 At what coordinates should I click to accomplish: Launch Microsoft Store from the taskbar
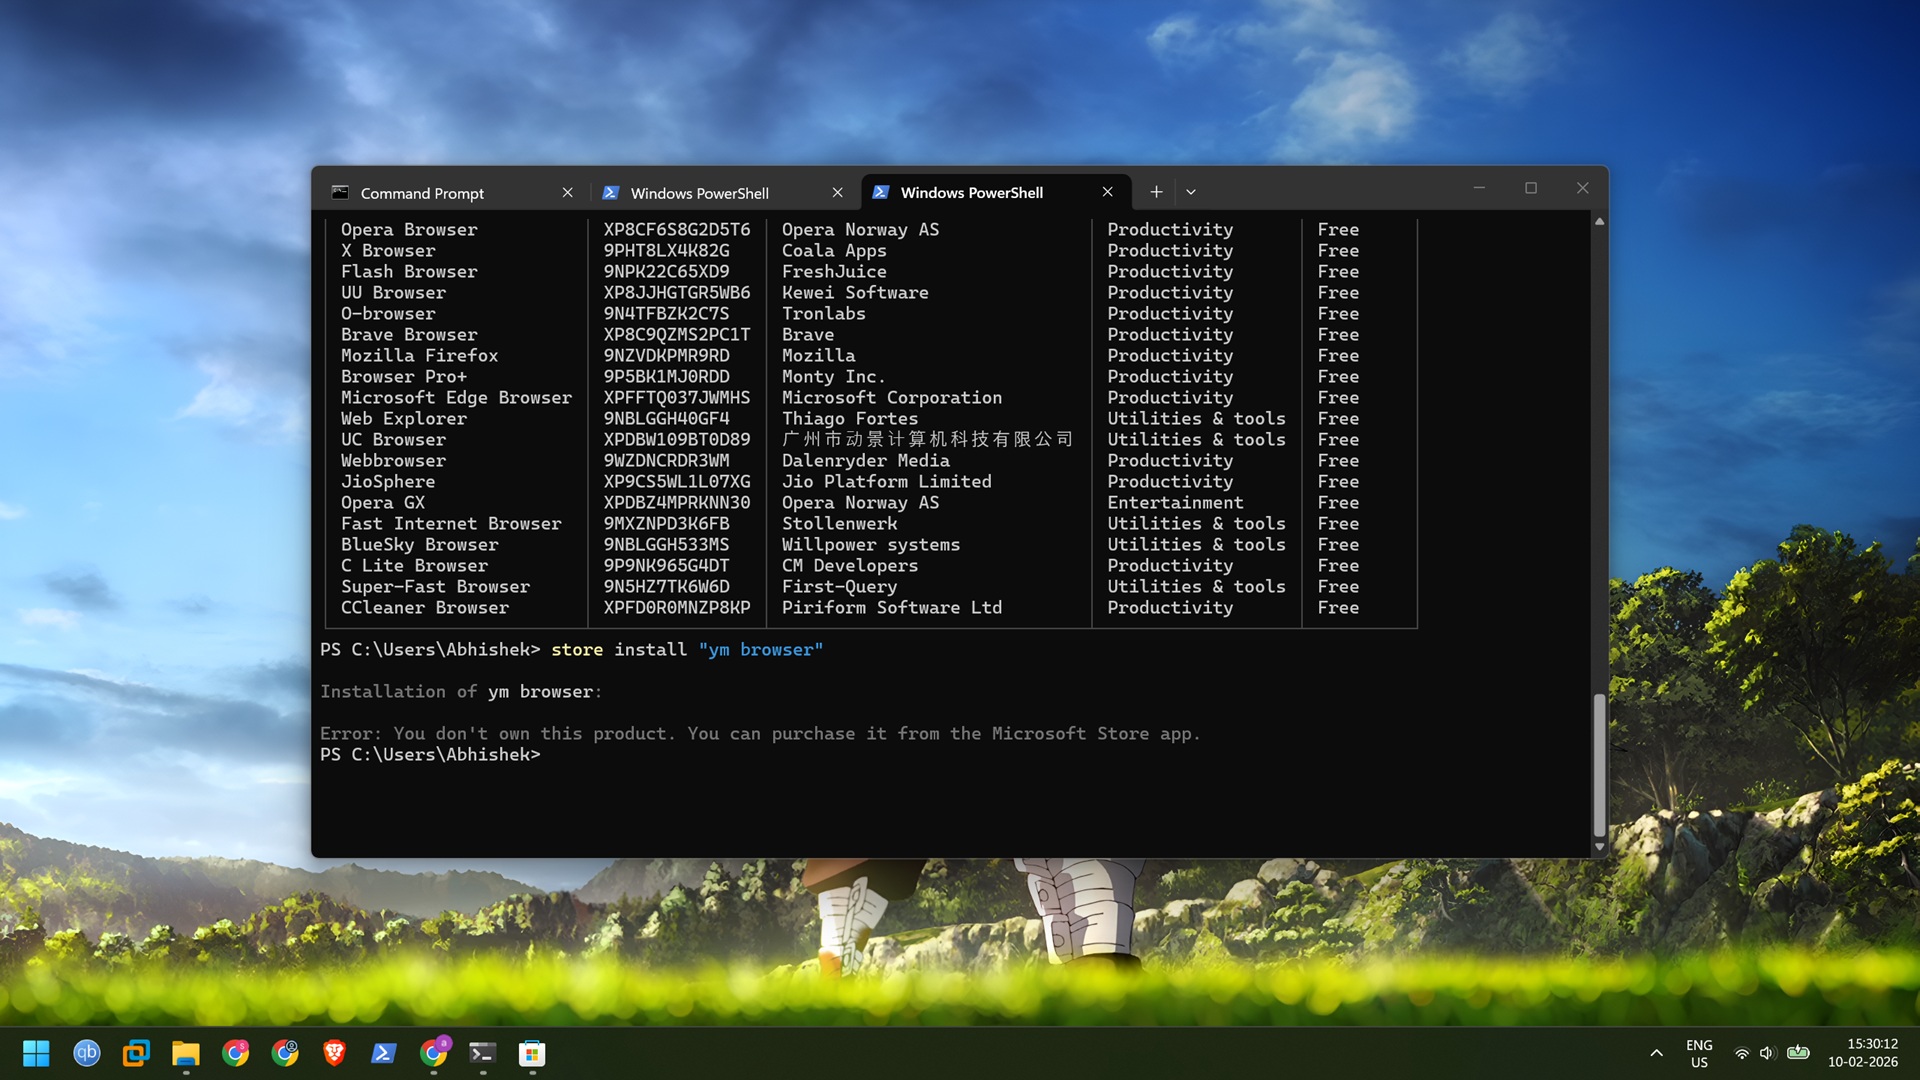[531, 1053]
